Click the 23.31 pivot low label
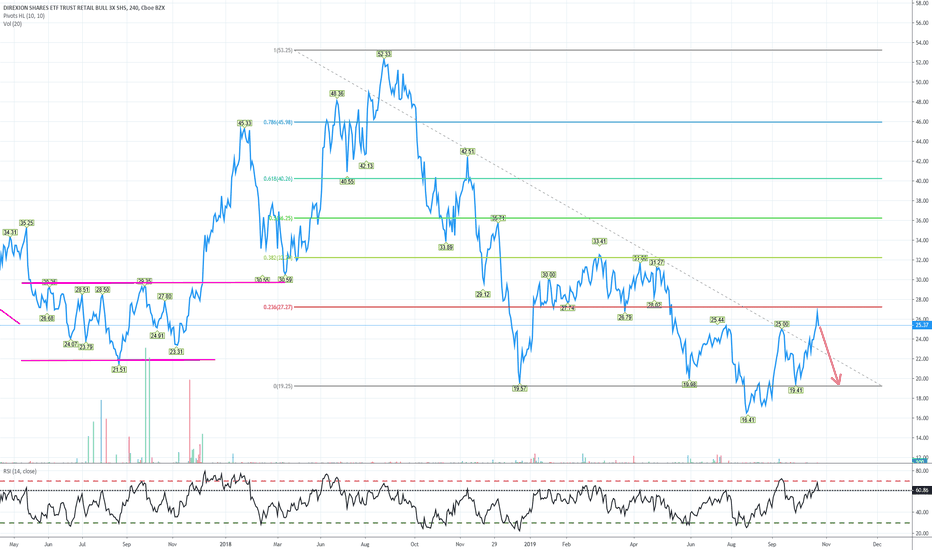The image size is (932, 550). pos(176,351)
